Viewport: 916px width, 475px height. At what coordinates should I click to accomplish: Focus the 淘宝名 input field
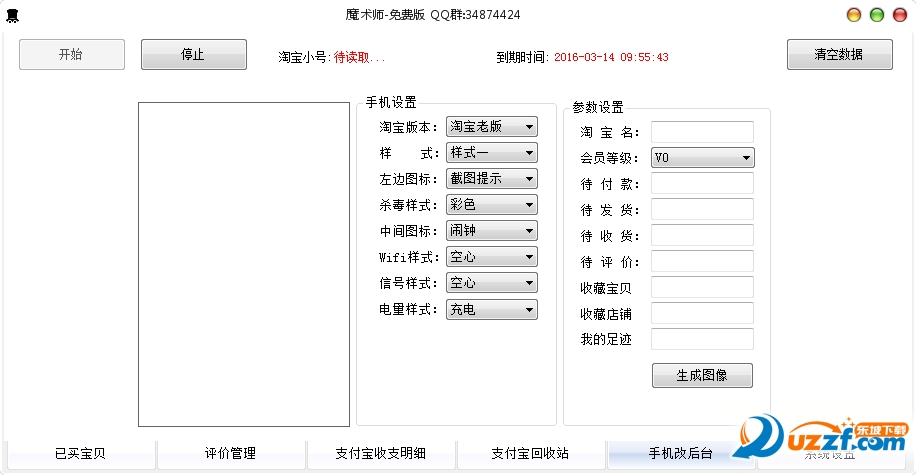coord(702,132)
